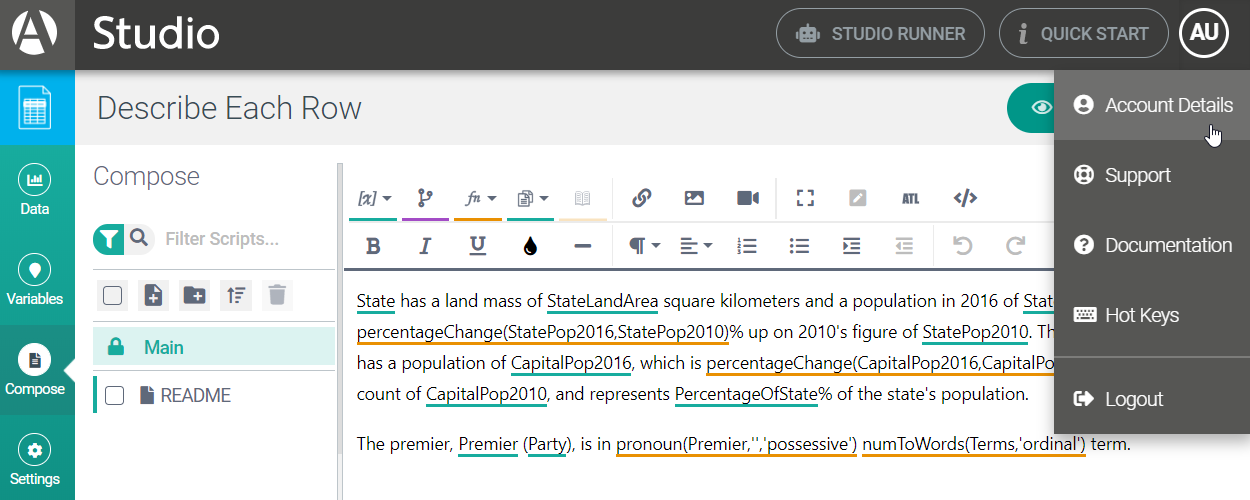The image size is (1250, 500).
Task: Add a new script file
Action: [x=153, y=295]
